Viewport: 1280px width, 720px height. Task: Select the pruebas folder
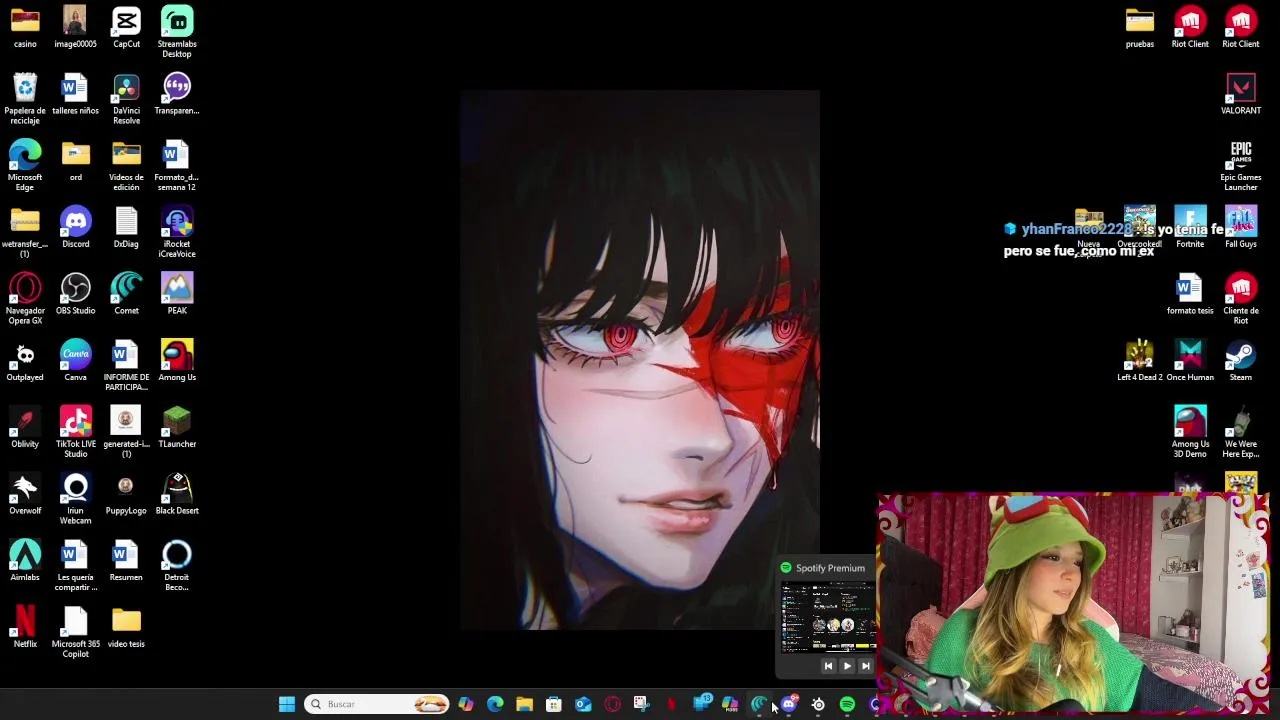click(1140, 27)
